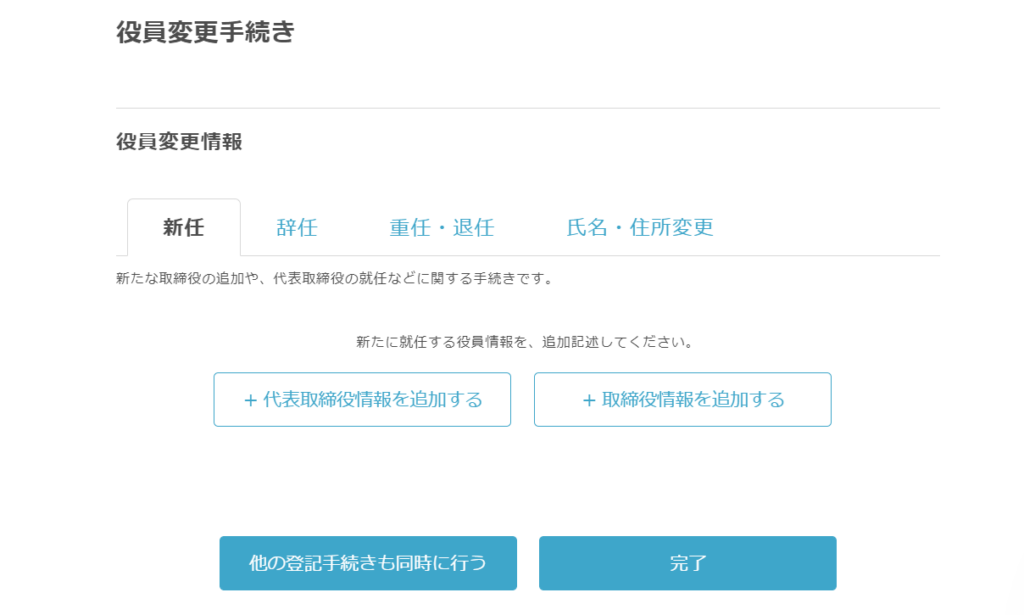Click the 他の登記手続きも同時に行う button
1024x615 pixels.
pos(368,563)
